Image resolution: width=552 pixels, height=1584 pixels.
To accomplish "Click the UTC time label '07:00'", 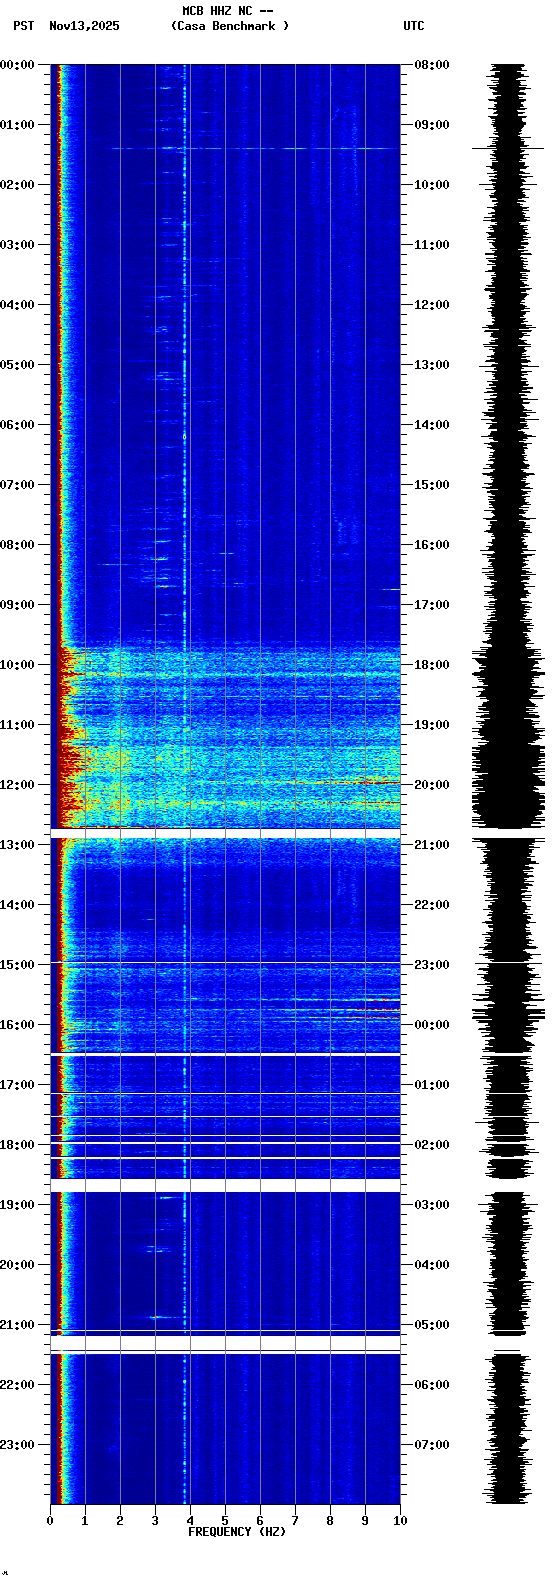I will coord(432,1445).
